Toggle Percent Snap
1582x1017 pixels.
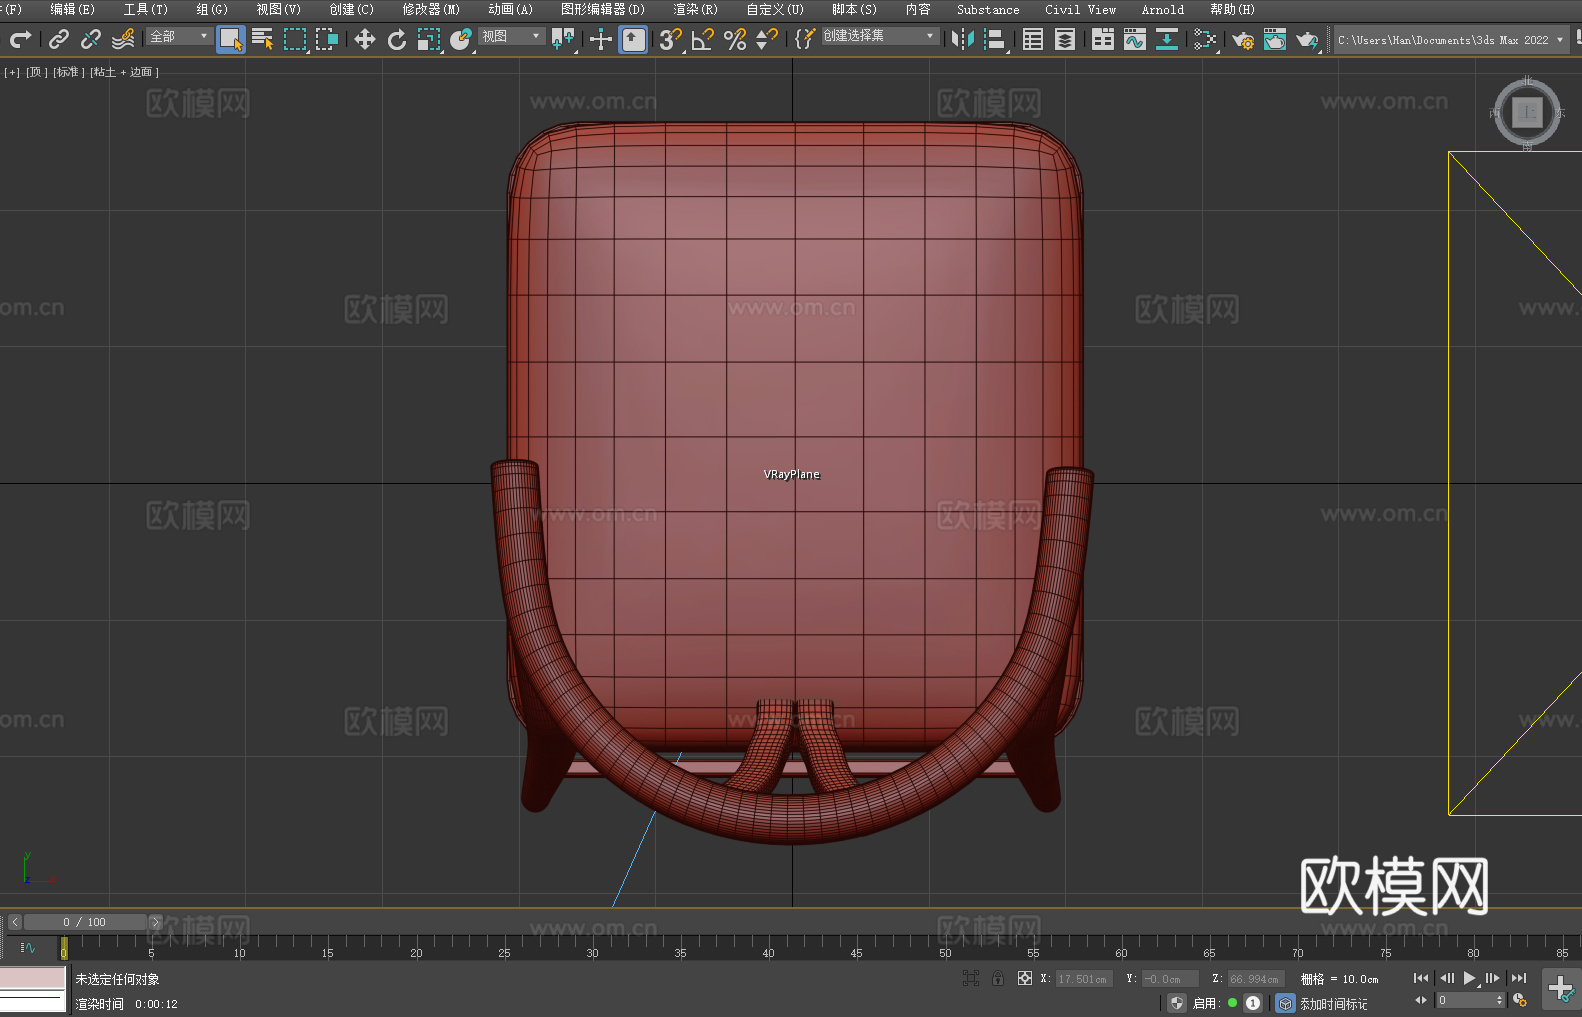coord(735,39)
